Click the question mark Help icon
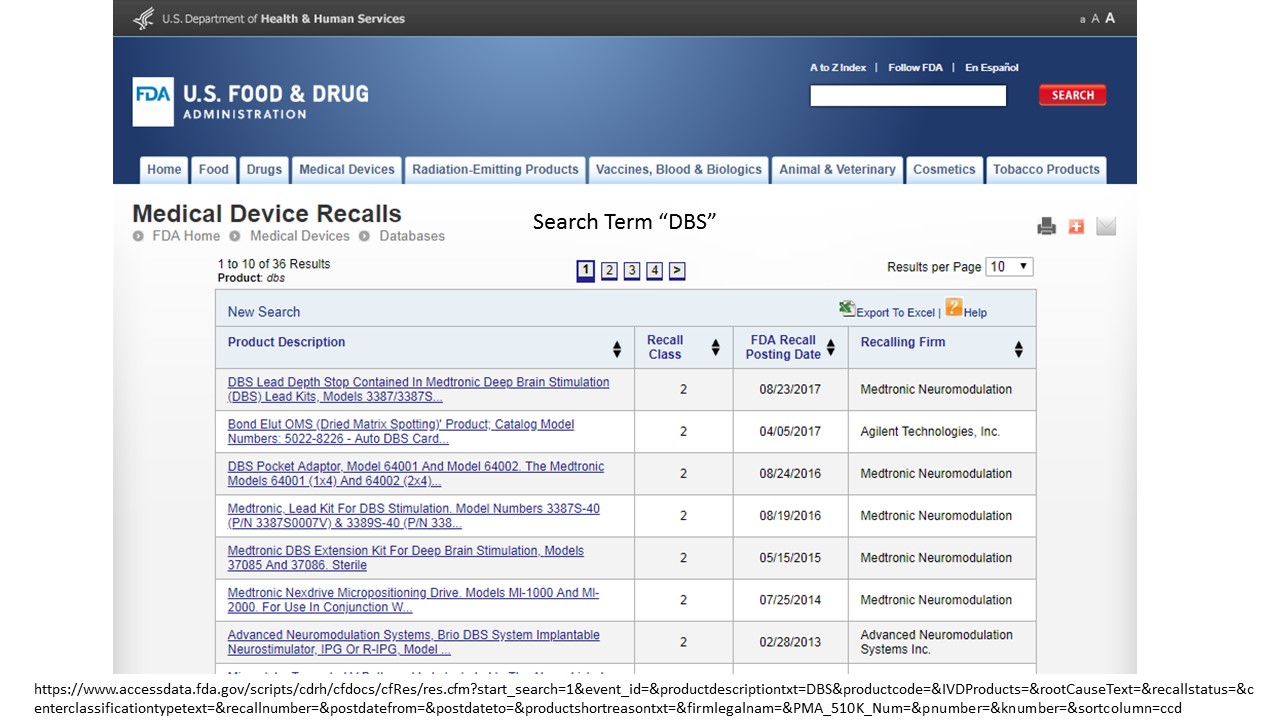The width and height of the screenshot is (1280, 720). pyautogui.click(x=953, y=308)
